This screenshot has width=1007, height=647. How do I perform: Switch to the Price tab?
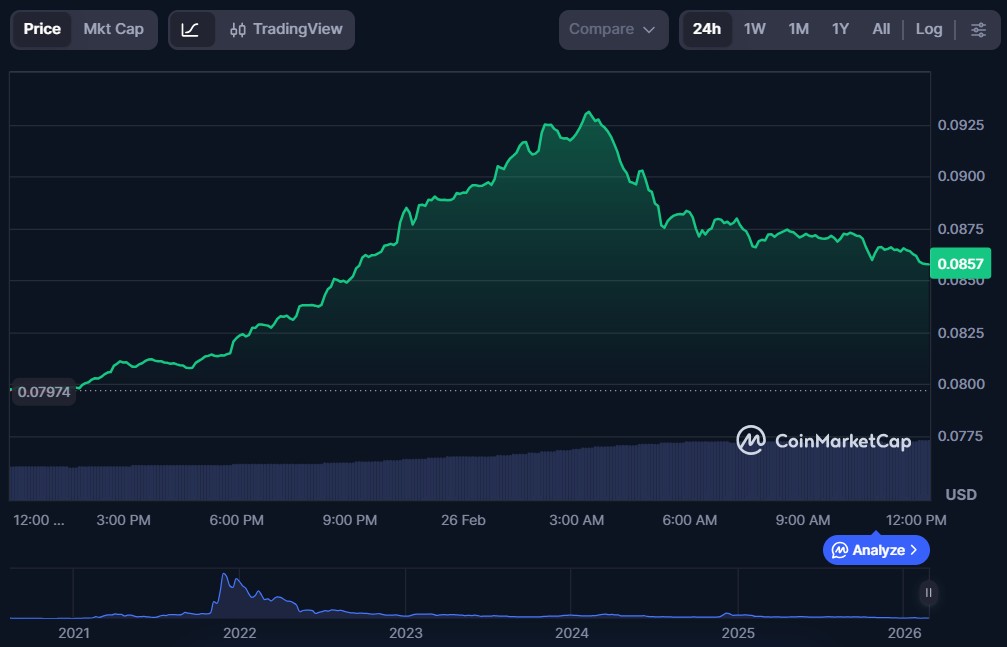point(42,29)
